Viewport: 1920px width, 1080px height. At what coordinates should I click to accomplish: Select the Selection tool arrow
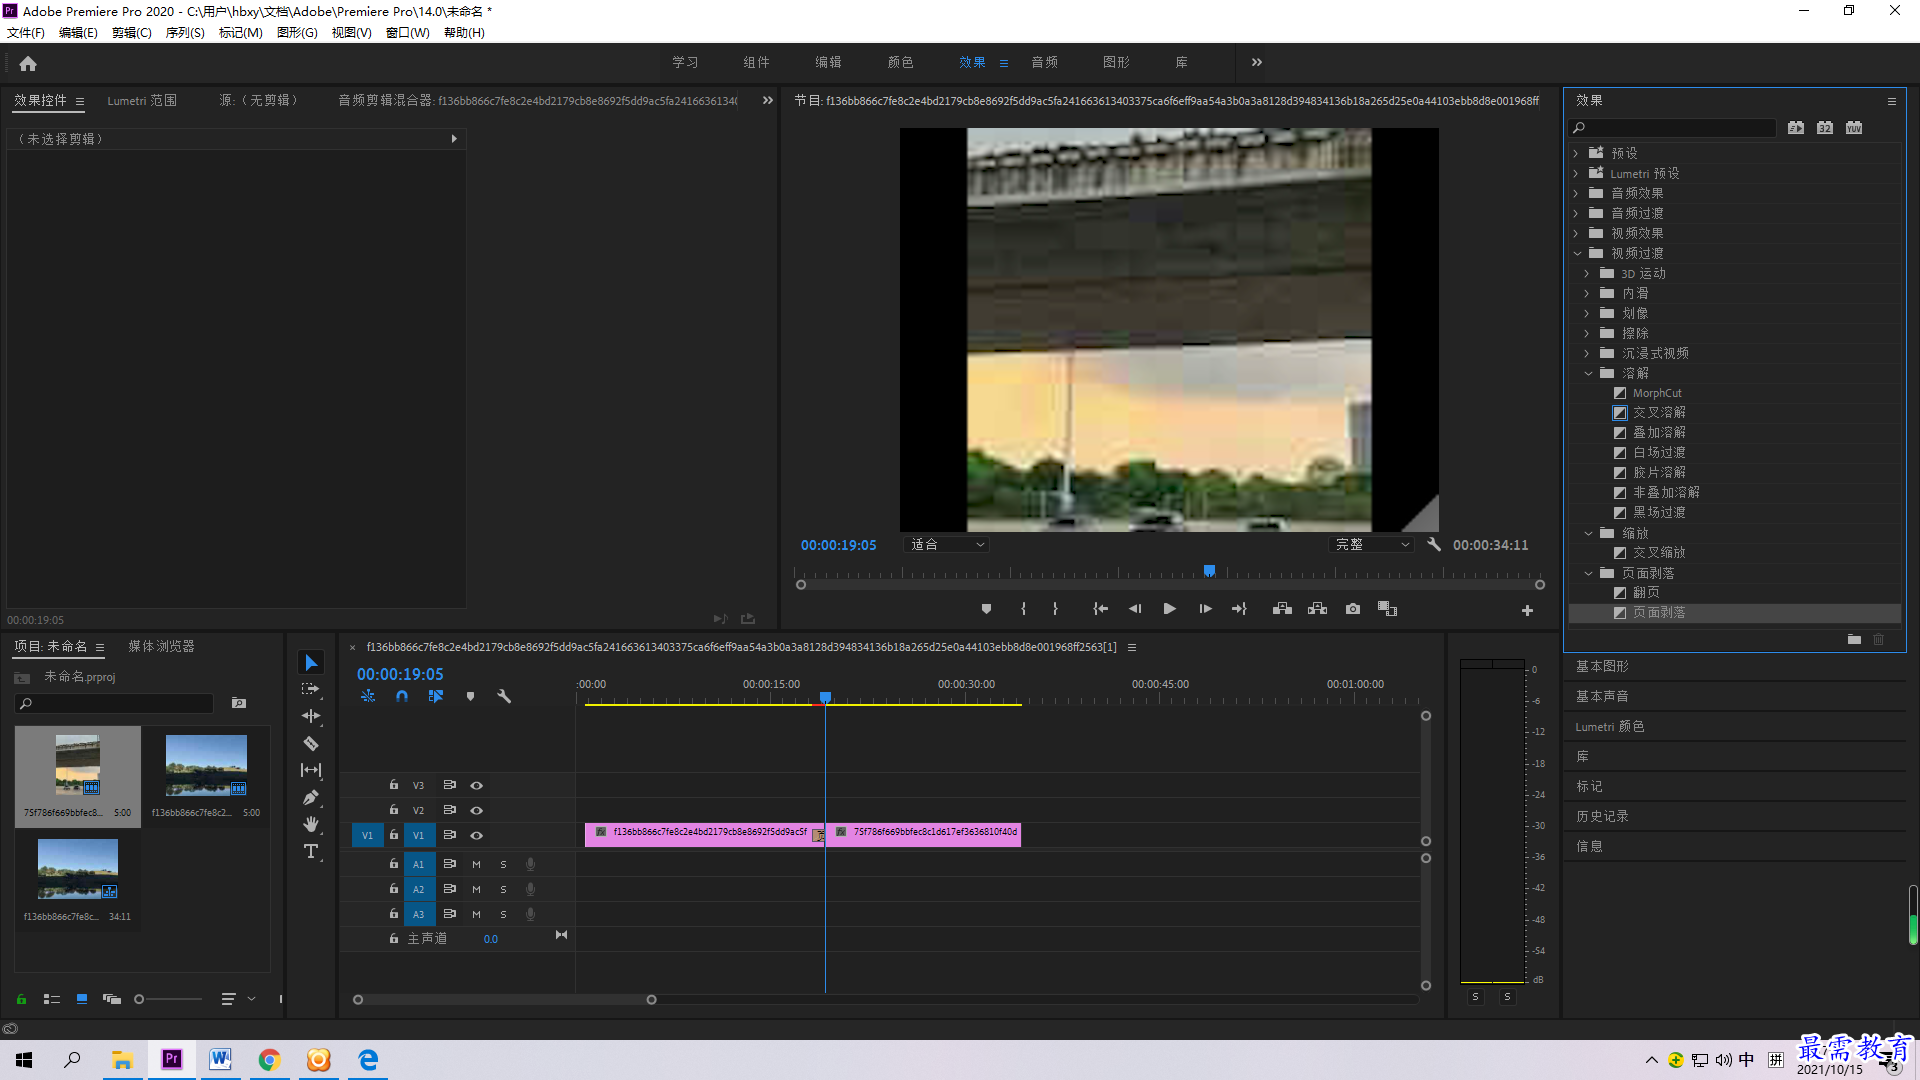[x=311, y=663]
